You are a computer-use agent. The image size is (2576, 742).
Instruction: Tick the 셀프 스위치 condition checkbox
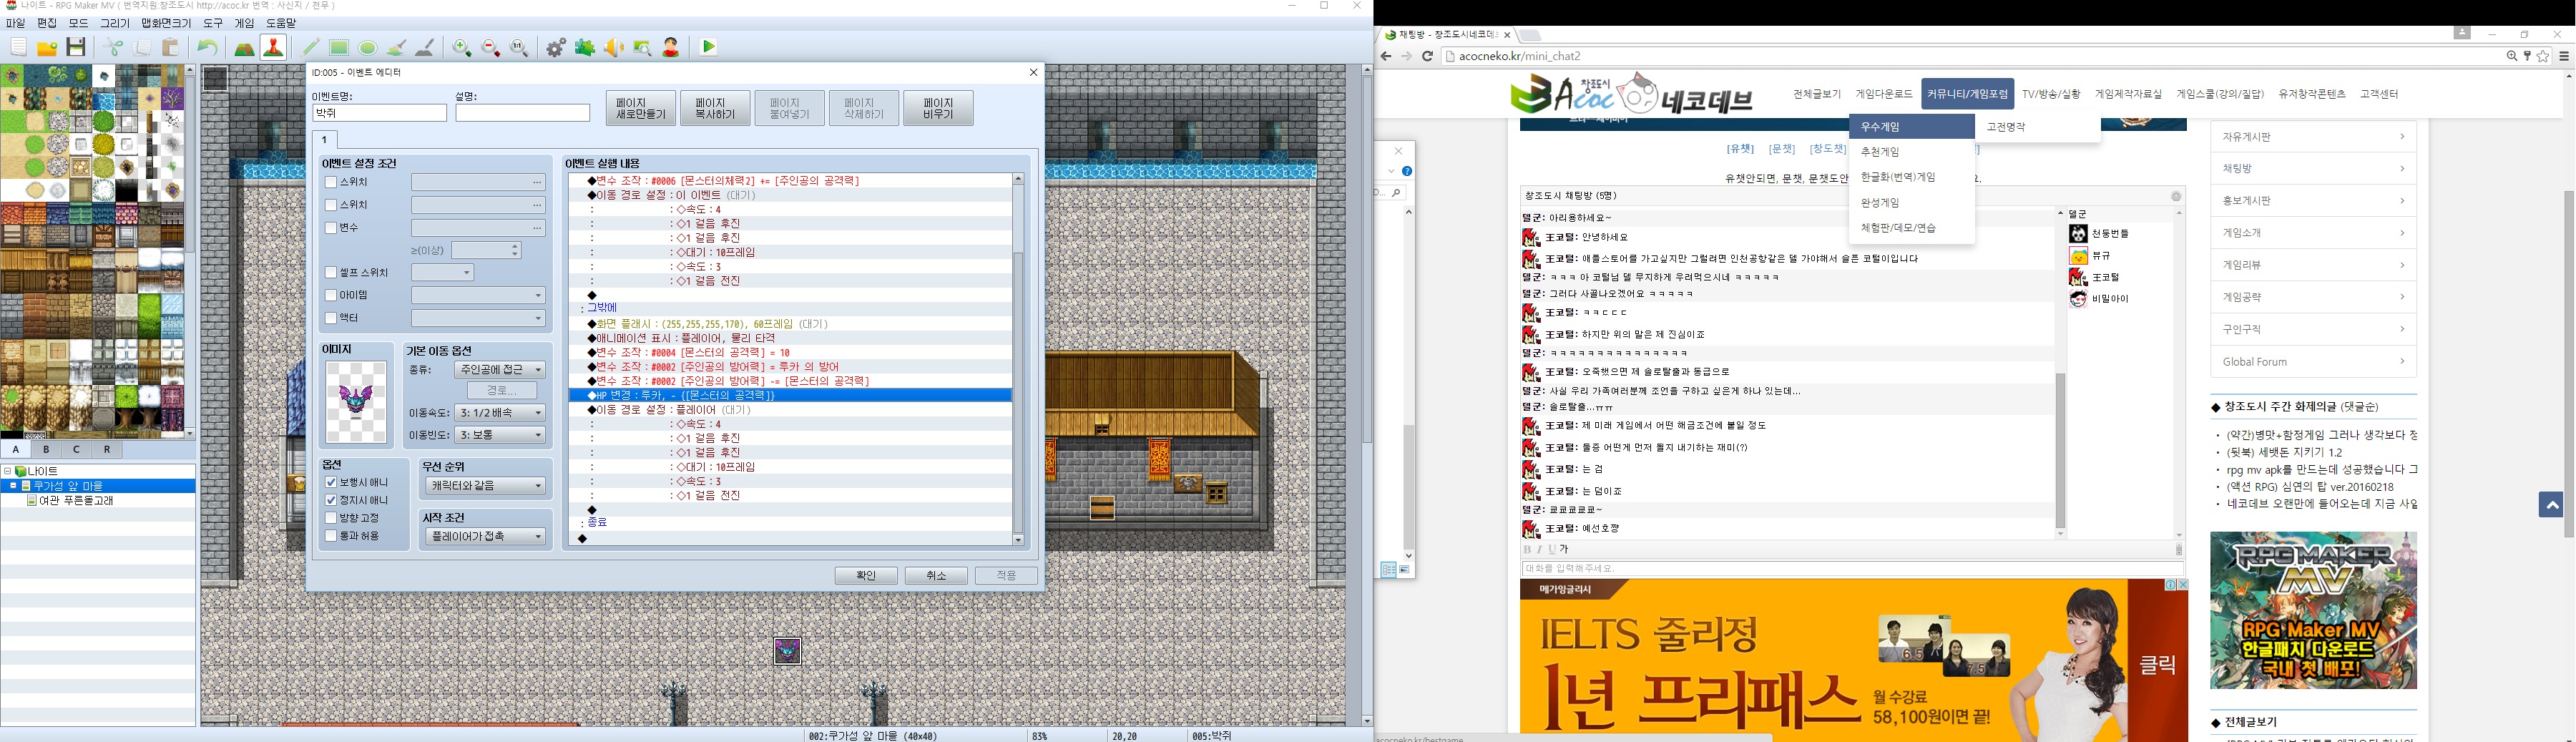tap(331, 272)
